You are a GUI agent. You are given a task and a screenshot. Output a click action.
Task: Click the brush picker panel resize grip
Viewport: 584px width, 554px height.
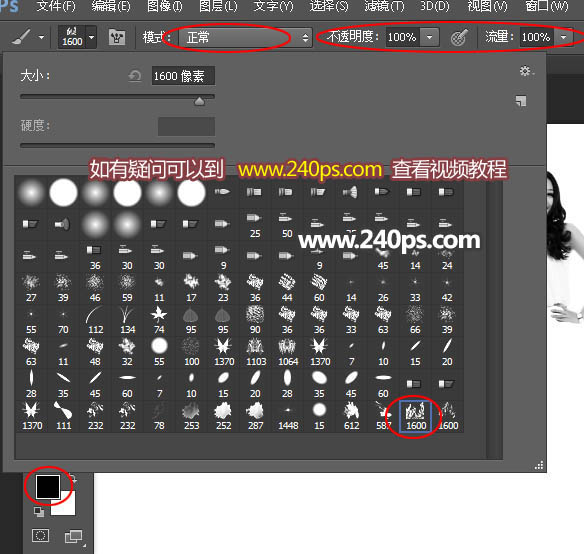coord(539,465)
